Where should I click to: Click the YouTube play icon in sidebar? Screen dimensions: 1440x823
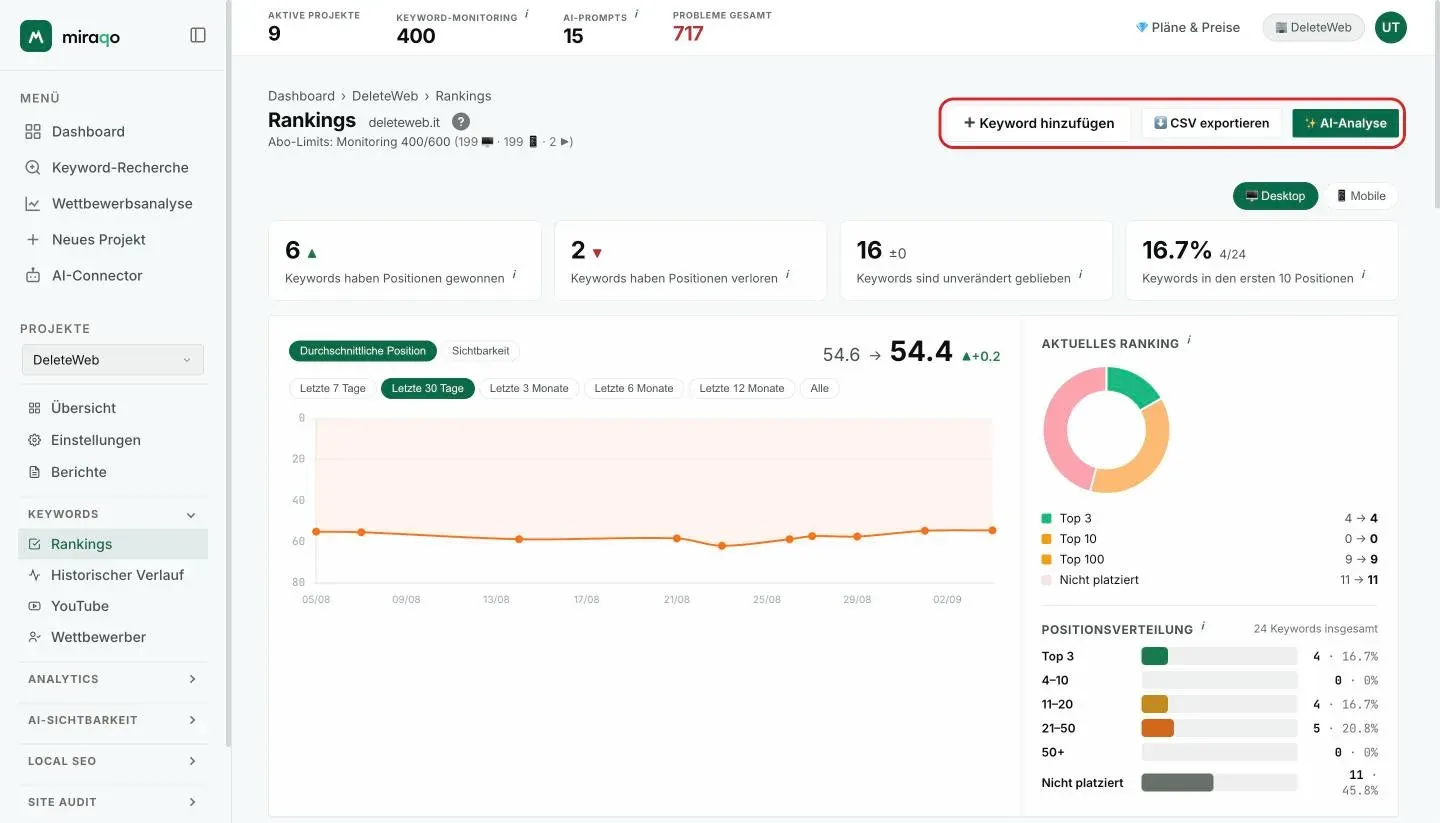35,606
